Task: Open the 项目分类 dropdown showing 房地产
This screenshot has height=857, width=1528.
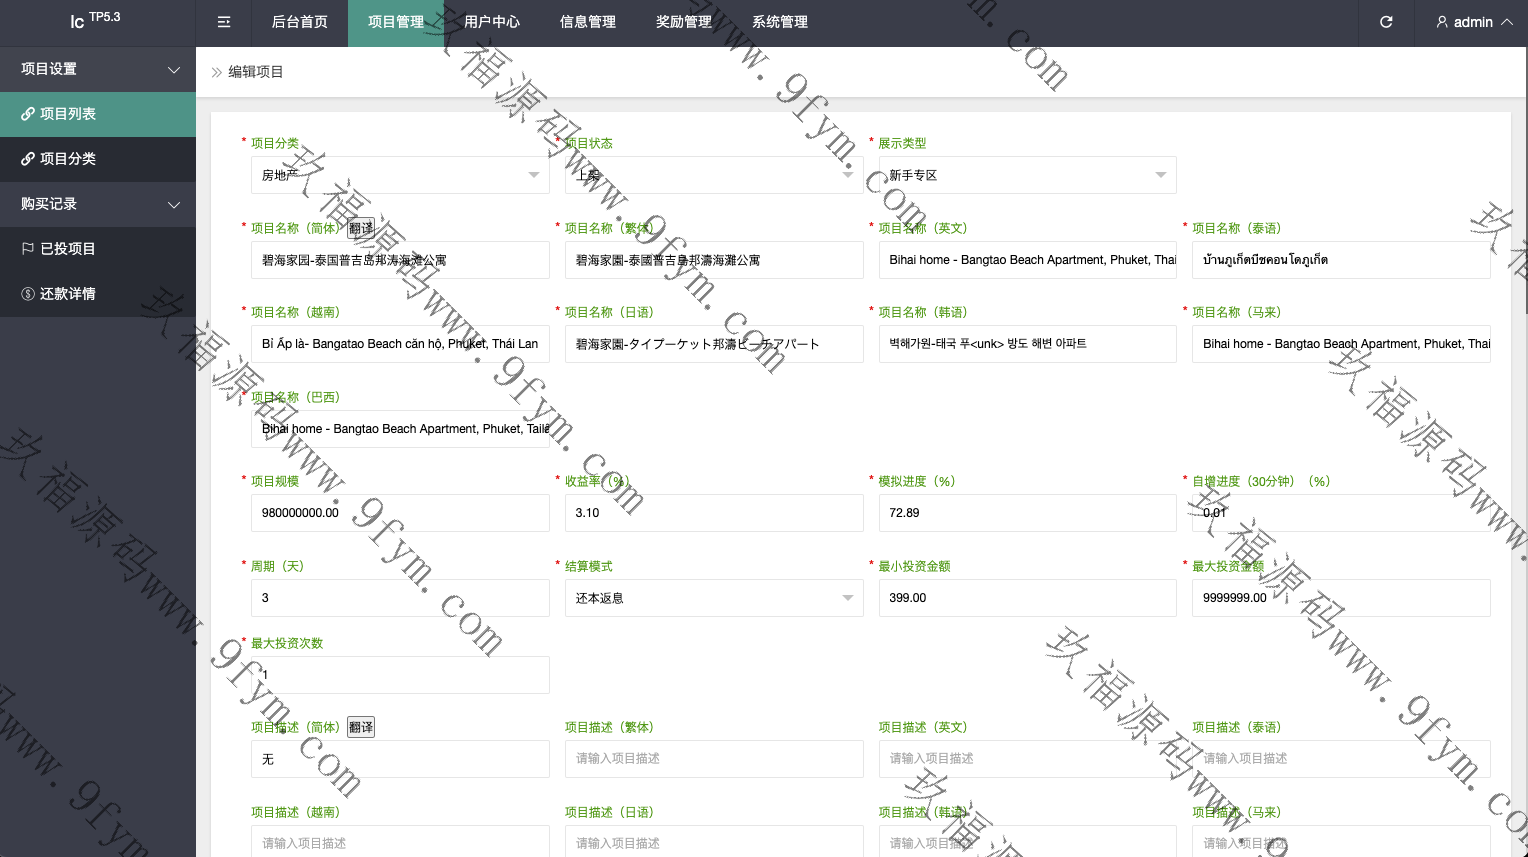Action: (400, 175)
